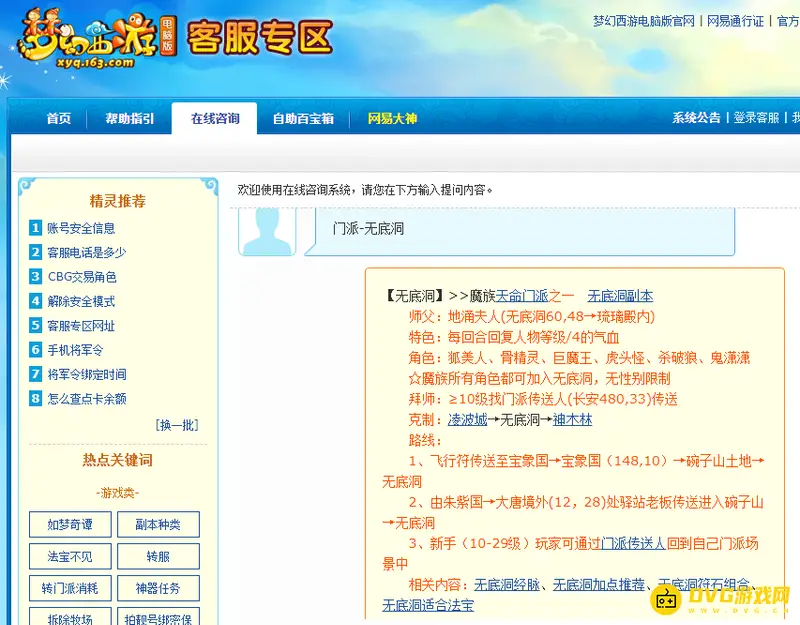Click number 5 icon beside 客服专区网址
The height and width of the screenshot is (625, 800).
[35, 325]
